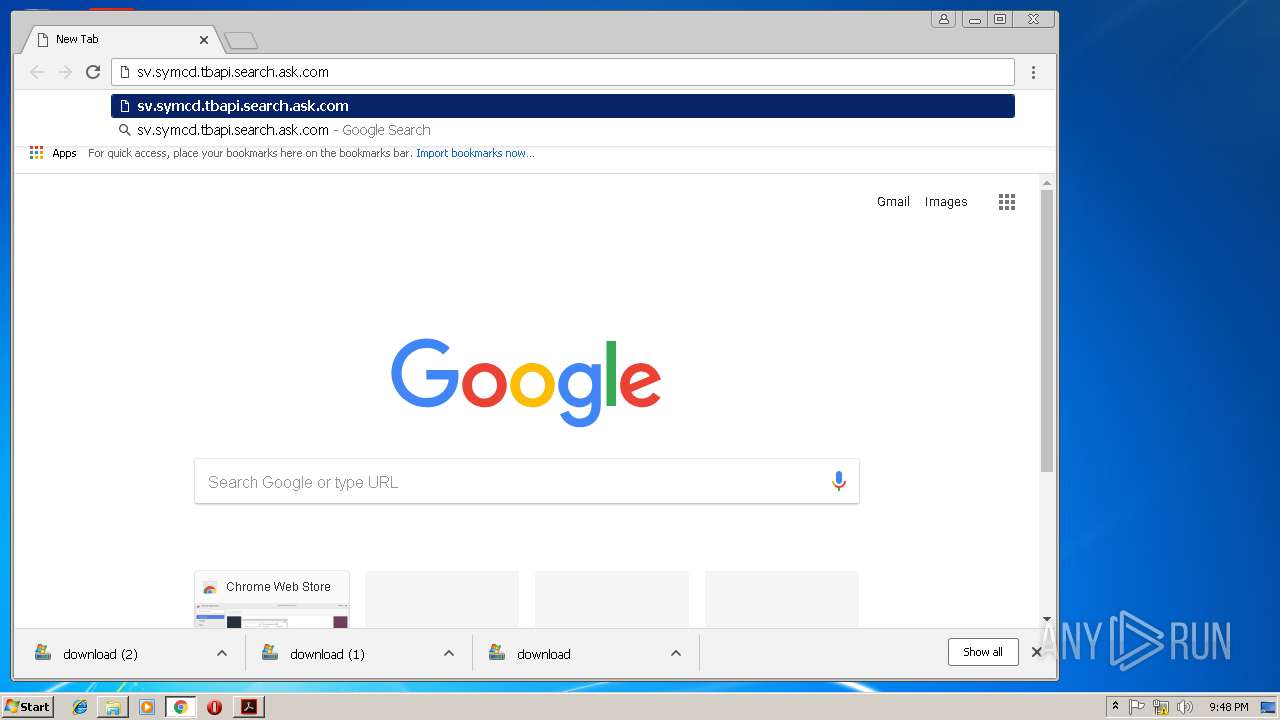Open the Action Center flag icon
This screenshot has height=720, width=1280.
point(1137,707)
